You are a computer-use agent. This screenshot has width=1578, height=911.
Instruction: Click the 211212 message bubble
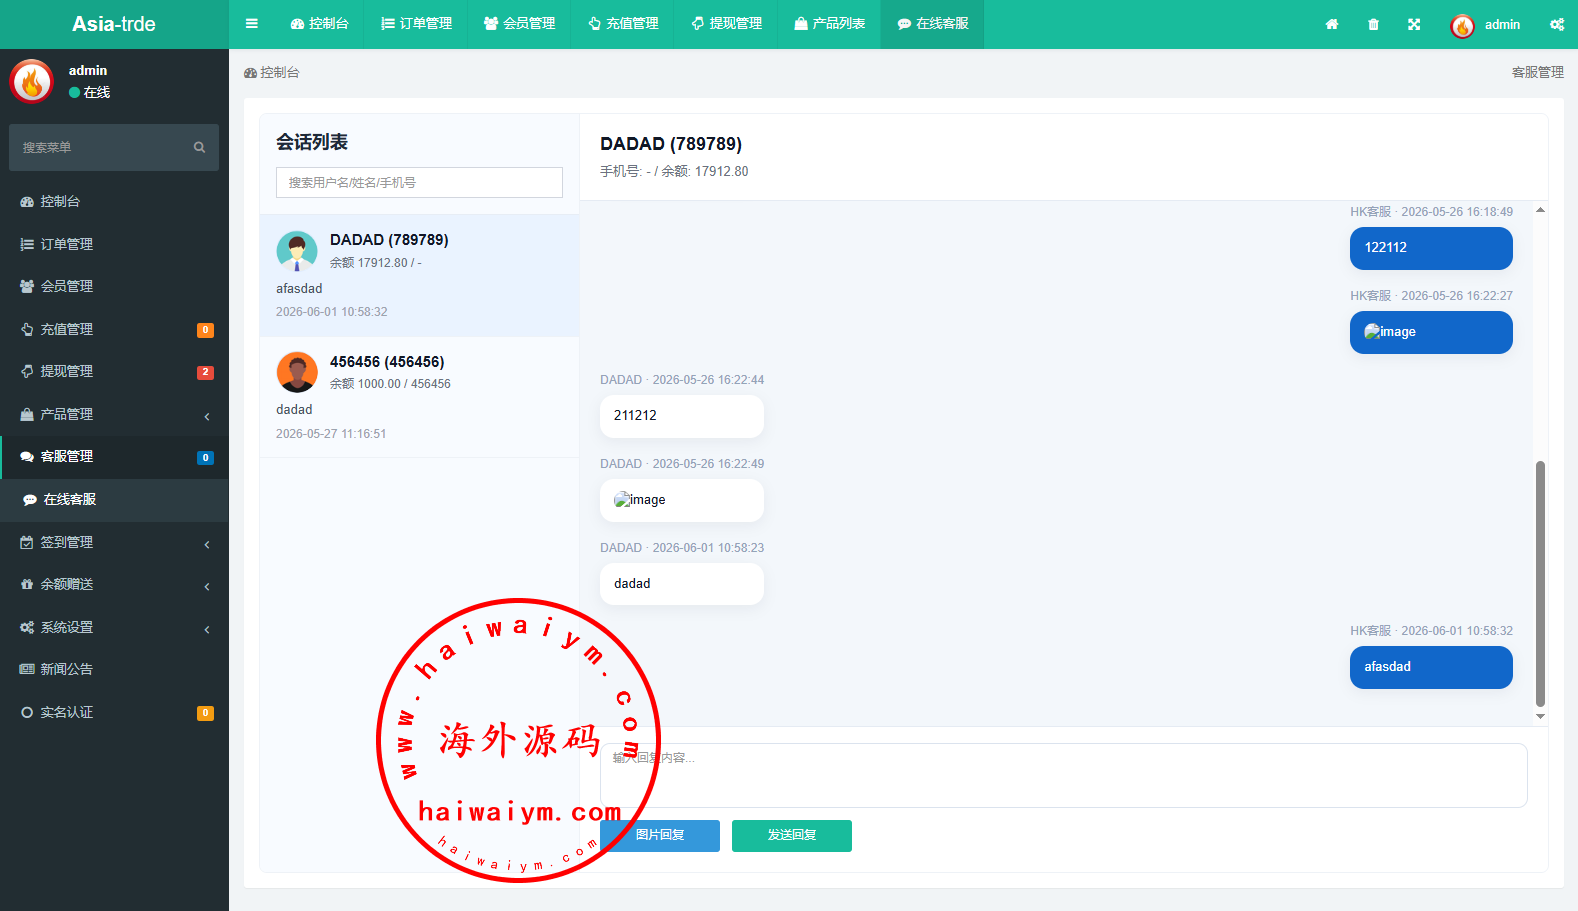tap(682, 416)
